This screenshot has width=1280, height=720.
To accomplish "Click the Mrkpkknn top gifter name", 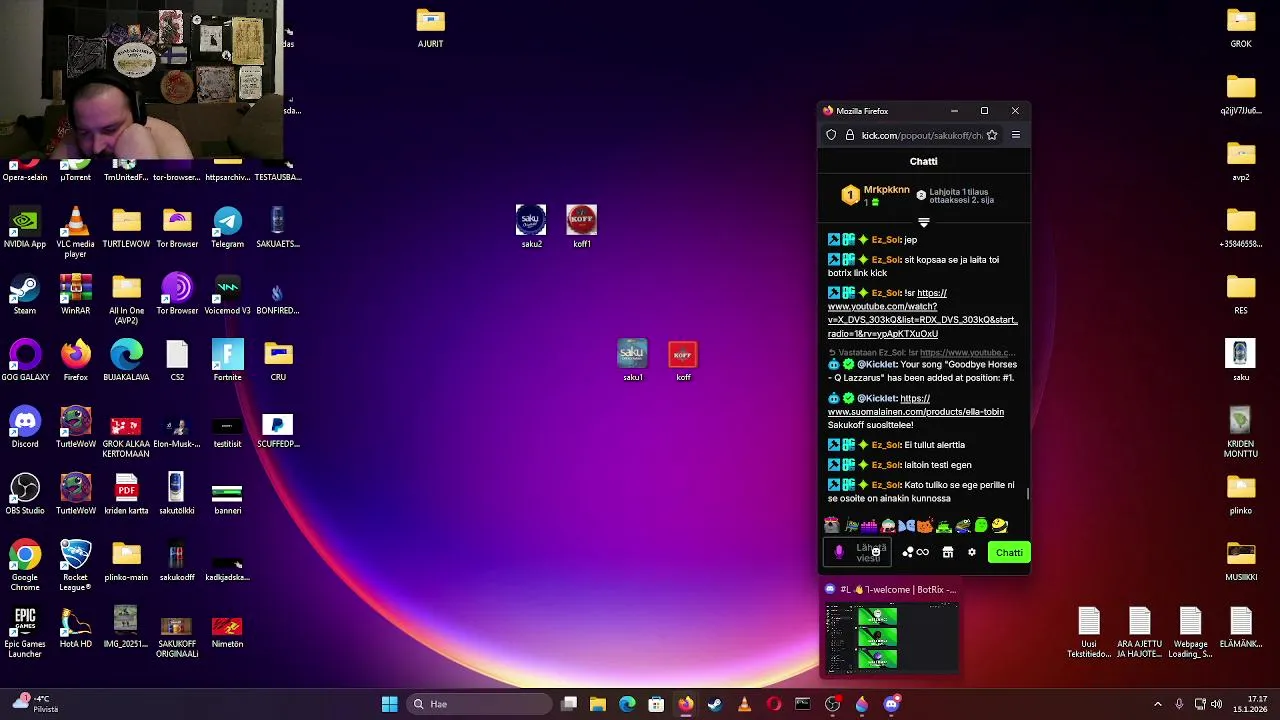I will click(886, 190).
